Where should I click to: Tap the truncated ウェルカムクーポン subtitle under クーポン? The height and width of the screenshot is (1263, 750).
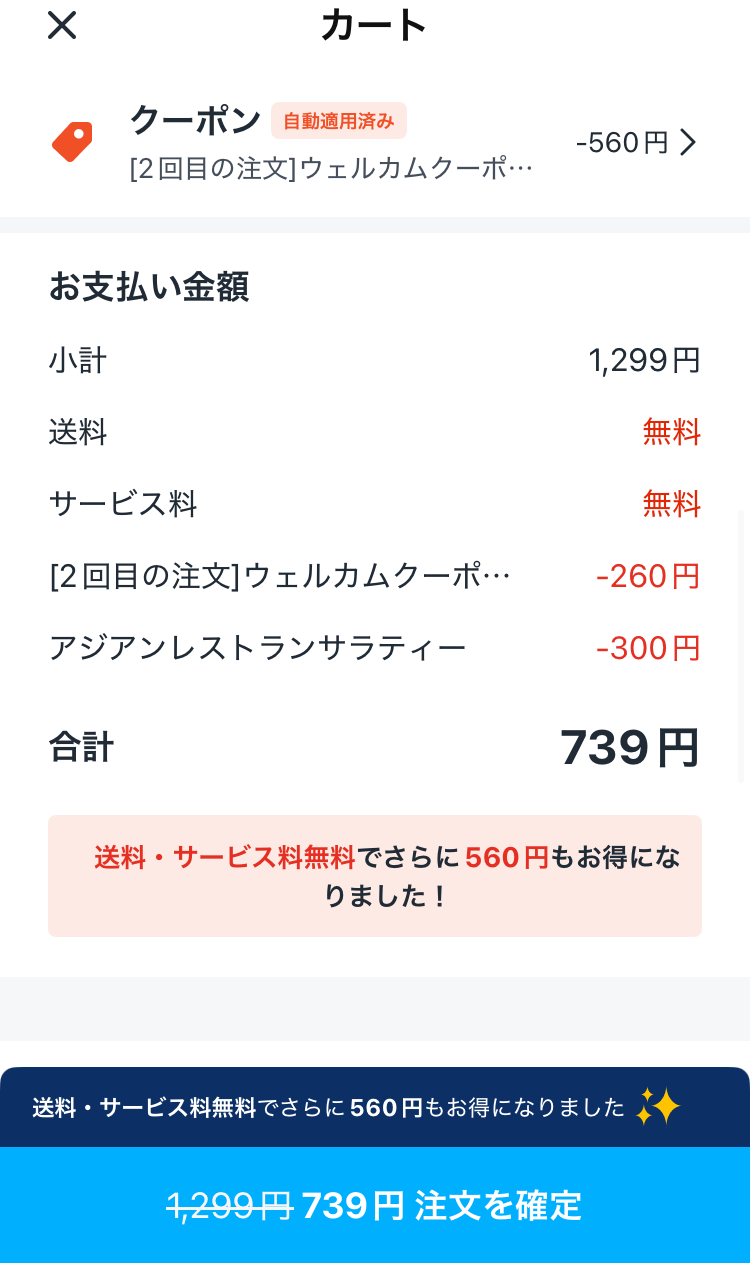point(331,167)
